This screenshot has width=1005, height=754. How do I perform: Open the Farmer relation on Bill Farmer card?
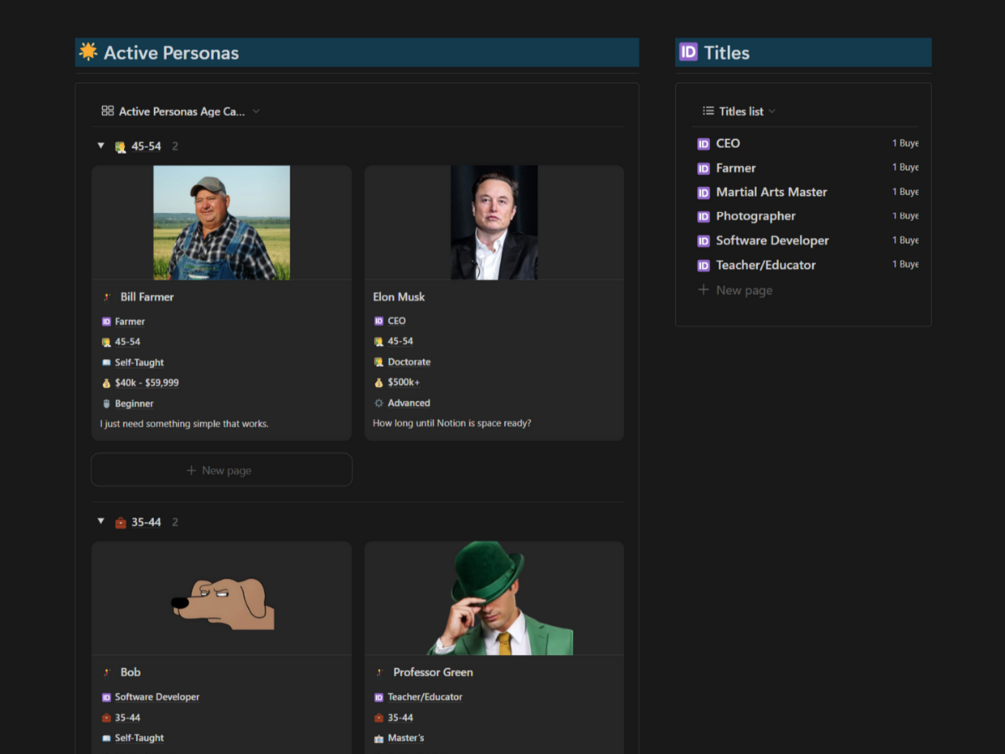pyautogui.click(x=129, y=321)
